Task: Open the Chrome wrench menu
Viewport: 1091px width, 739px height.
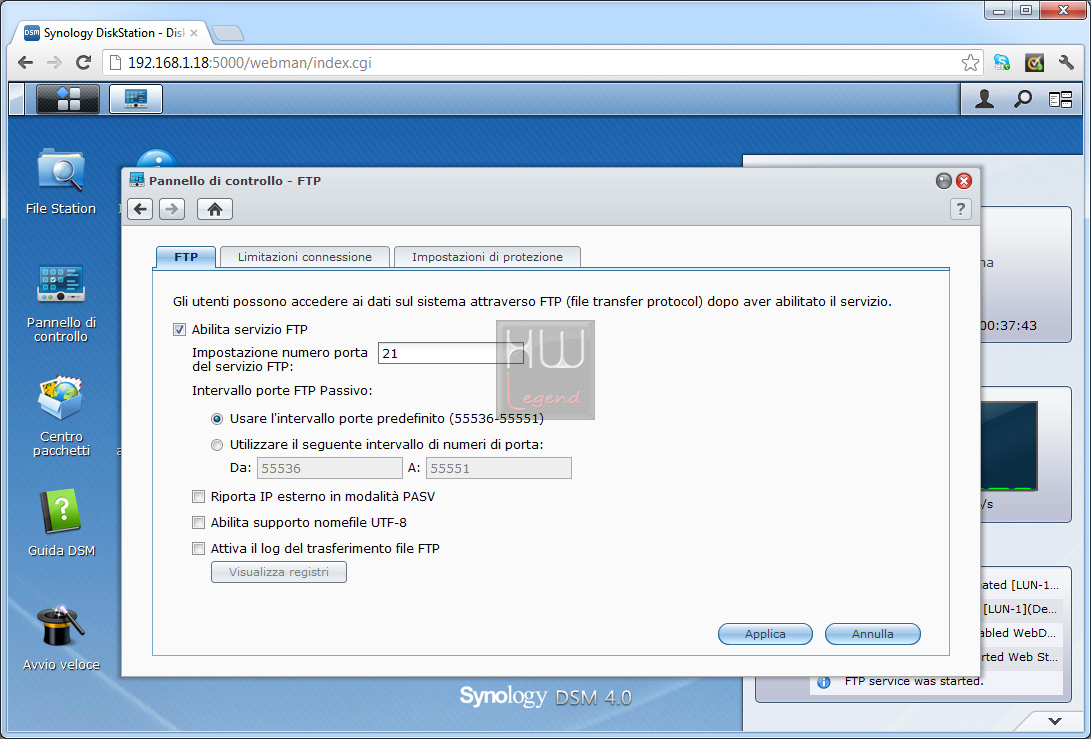Action: point(1066,63)
